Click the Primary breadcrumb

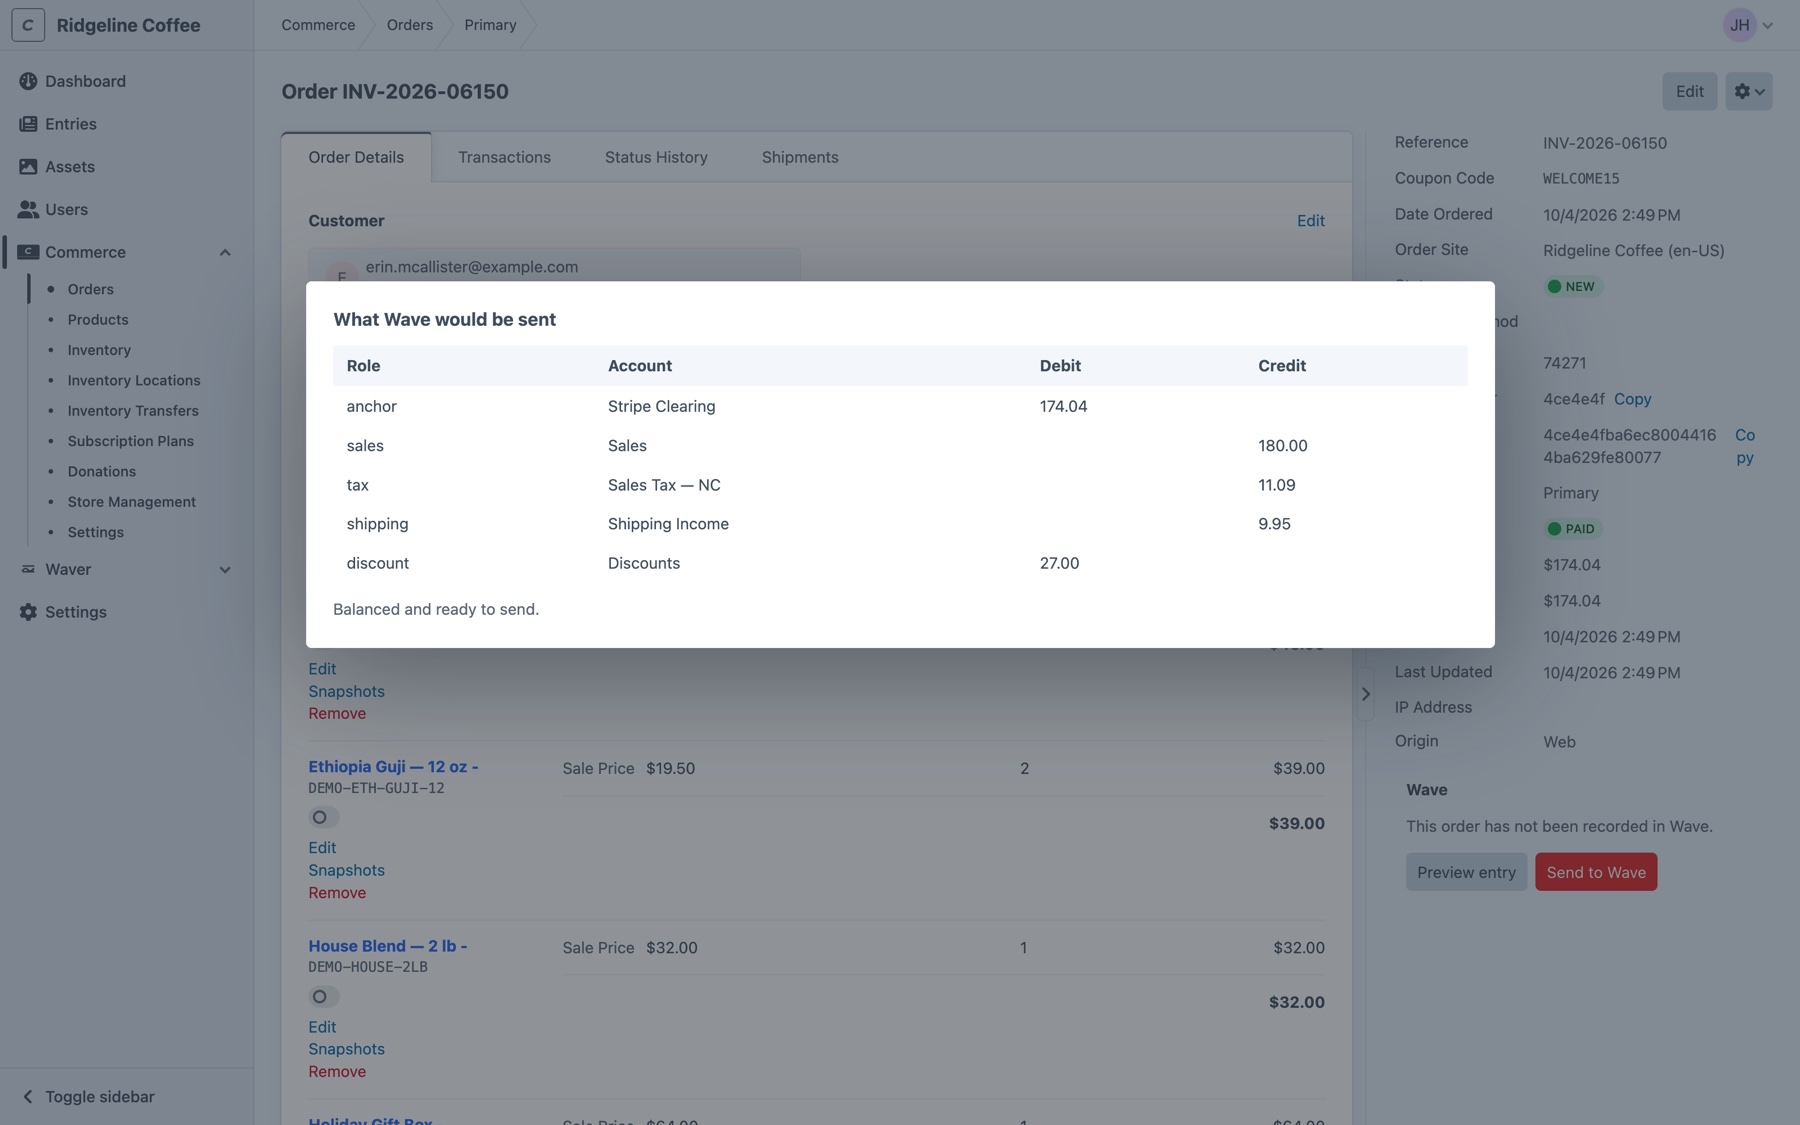[490, 25]
